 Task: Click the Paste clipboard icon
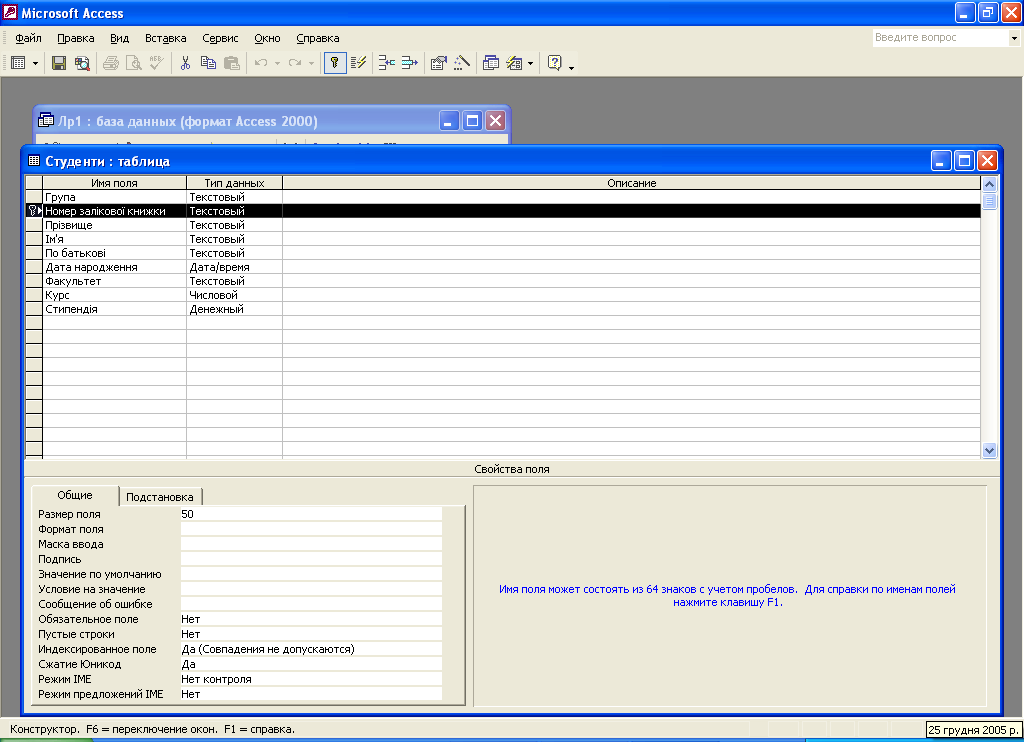pyautogui.click(x=231, y=63)
